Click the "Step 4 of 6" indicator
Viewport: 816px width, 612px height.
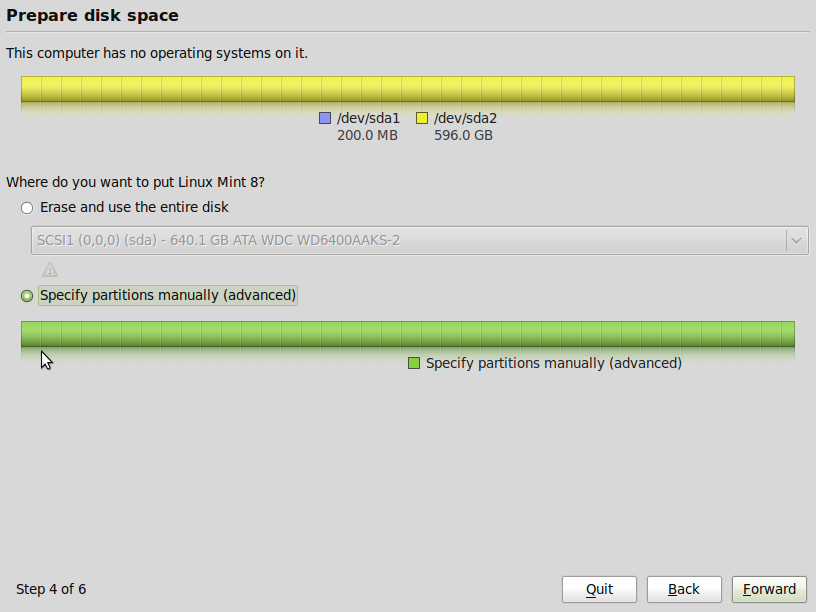51,589
